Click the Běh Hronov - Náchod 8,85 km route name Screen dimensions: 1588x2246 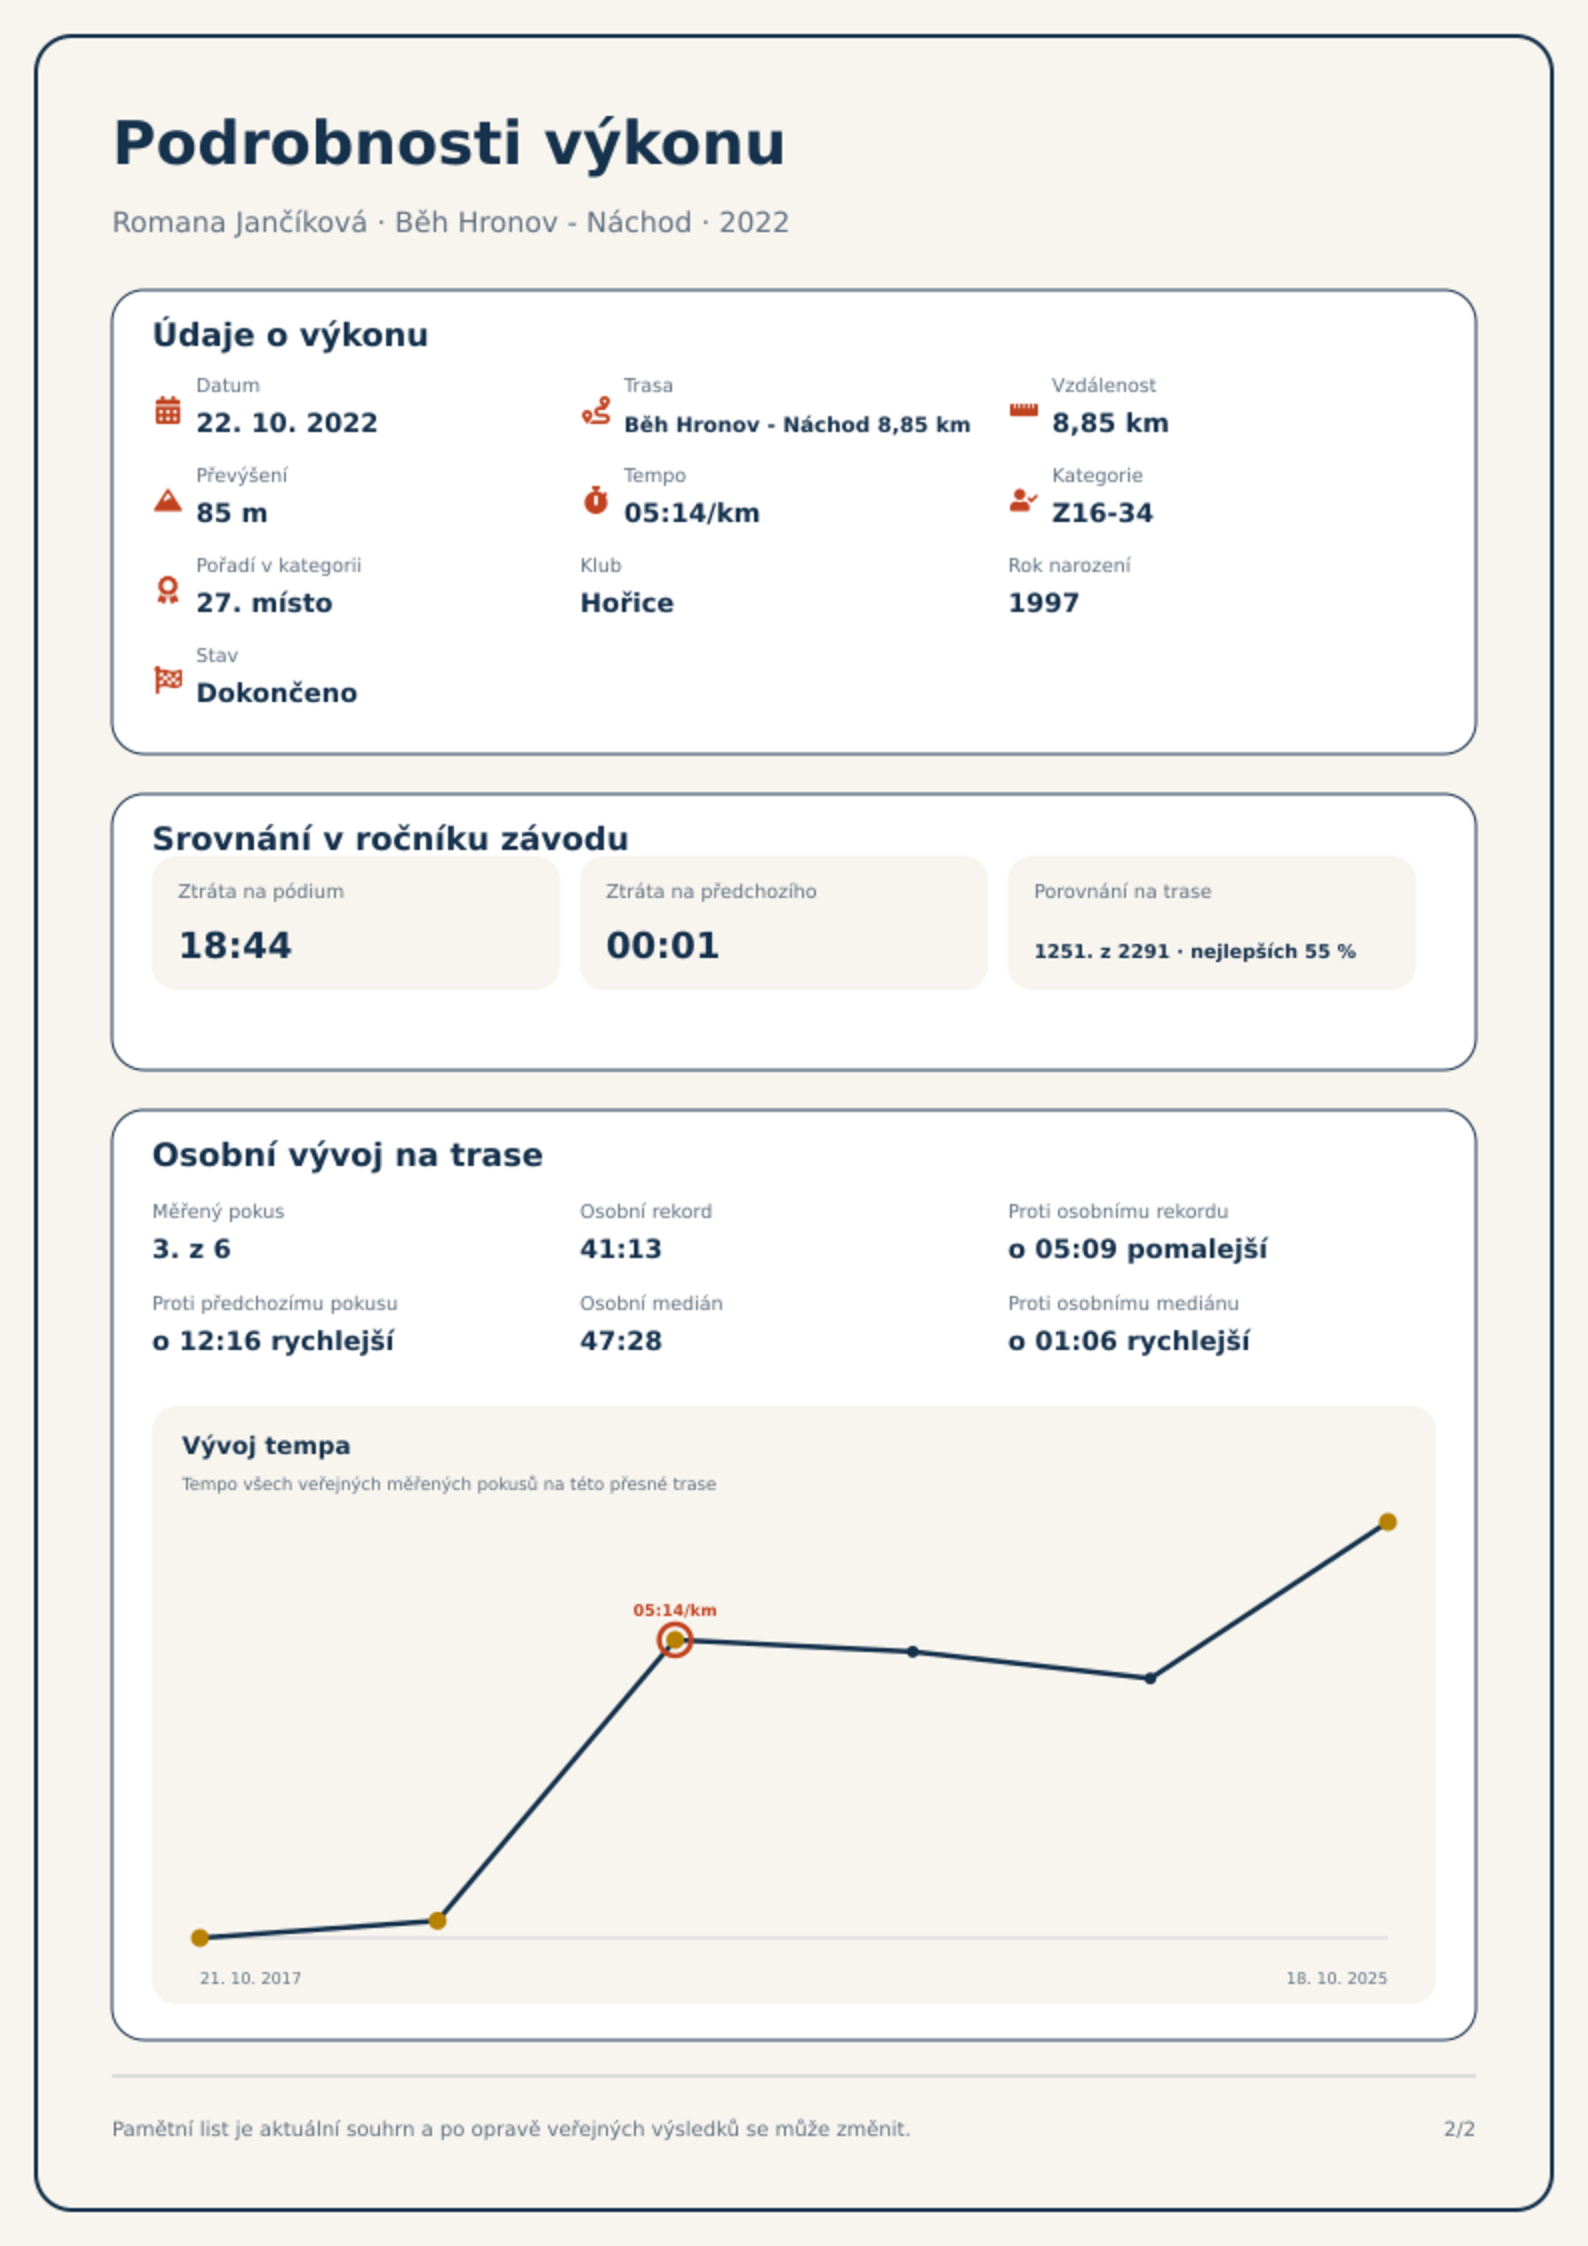(797, 425)
